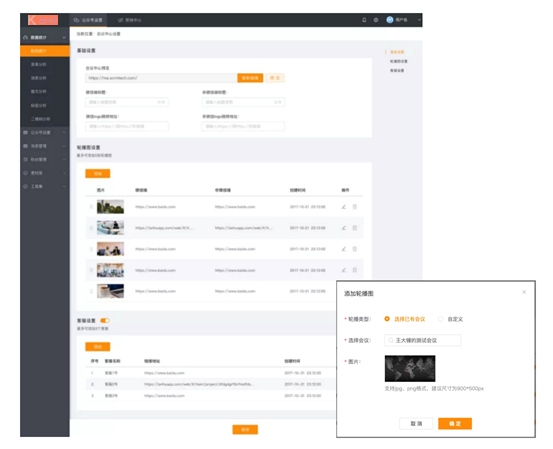Expand the 粉丝管理 sidebar section chevron
This screenshot has width=553, height=449.
tap(64, 159)
